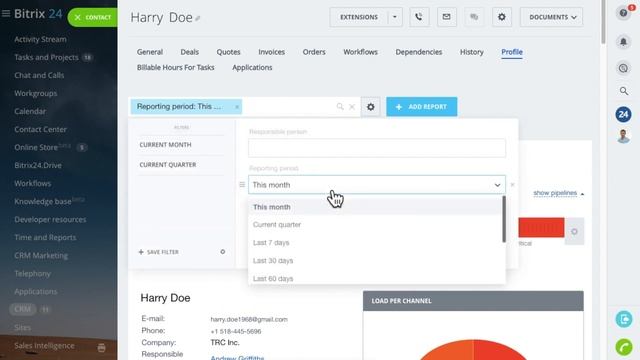Click the red progress bar
The height and width of the screenshot is (360, 640).
[541, 227]
